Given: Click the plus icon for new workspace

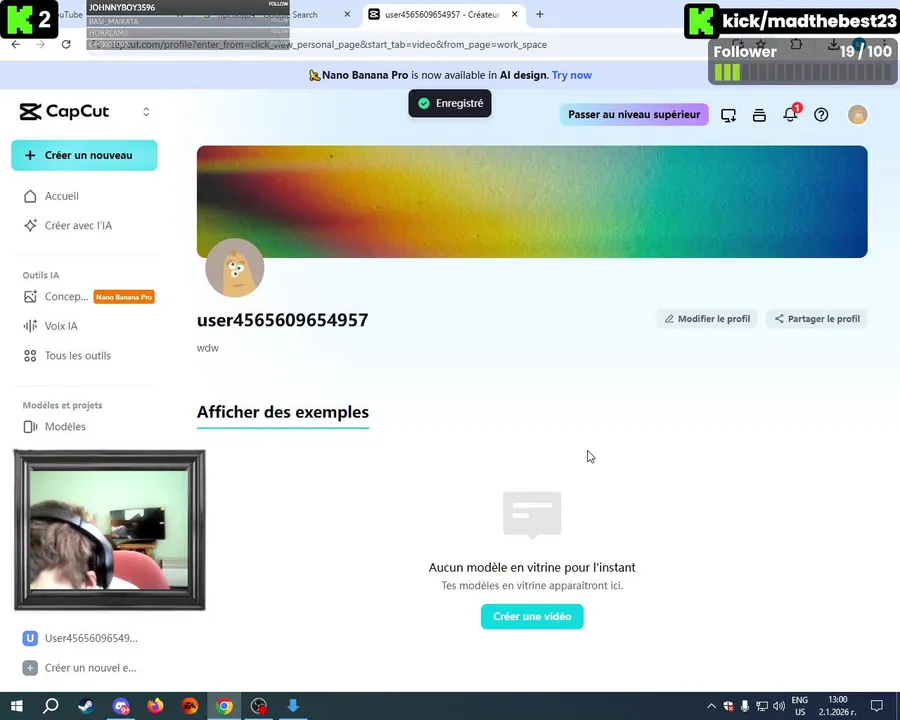Looking at the screenshot, I should coord(30,668).
